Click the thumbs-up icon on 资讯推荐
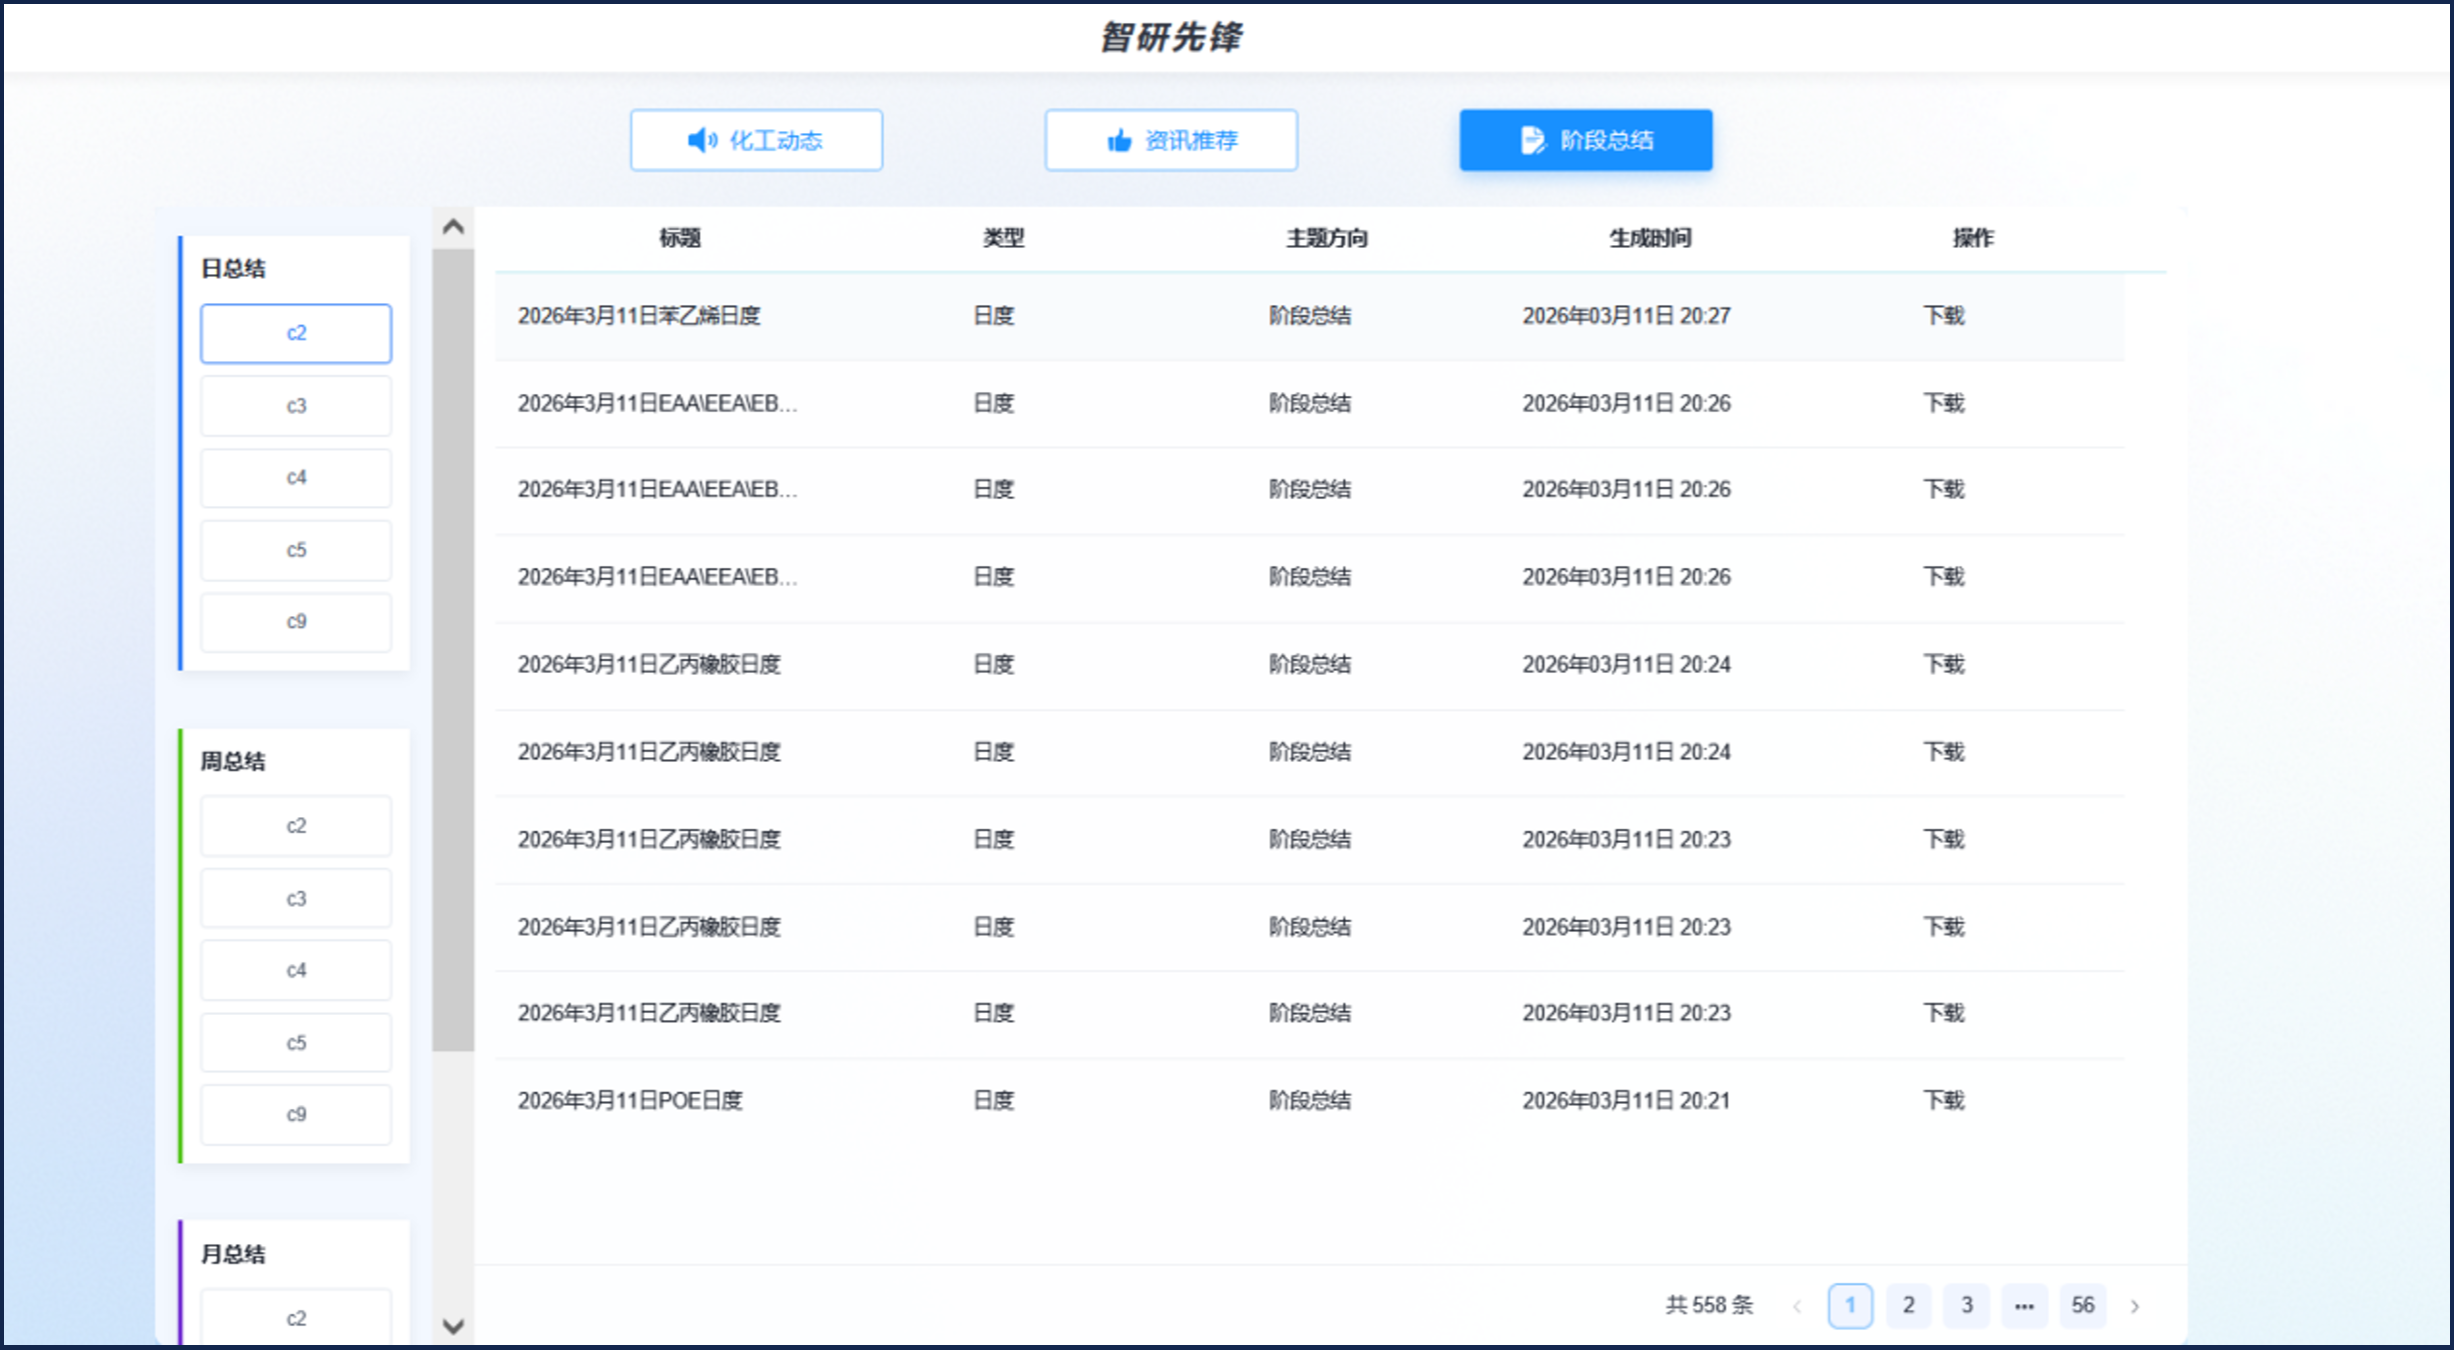Screen dimensions: 2454x1350 tap(1119, 140)
